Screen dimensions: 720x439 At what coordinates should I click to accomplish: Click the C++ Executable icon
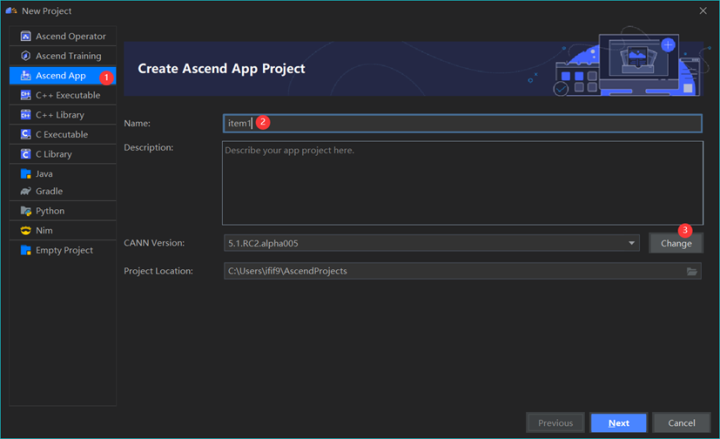click(x=26, y=95)
